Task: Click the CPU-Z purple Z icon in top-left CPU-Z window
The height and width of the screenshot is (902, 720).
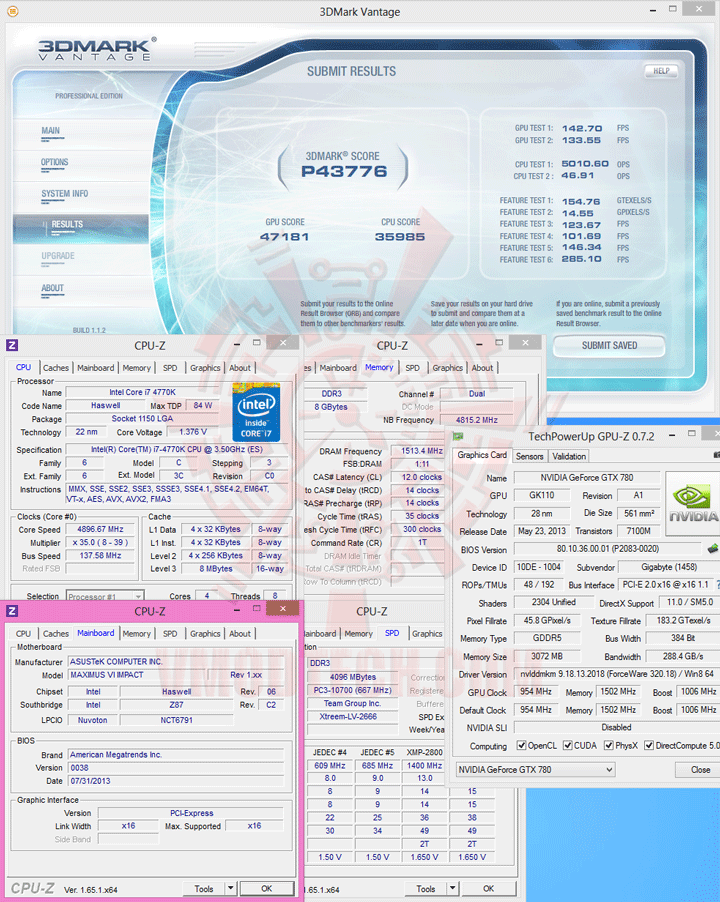Action: [x=12, y=345]
